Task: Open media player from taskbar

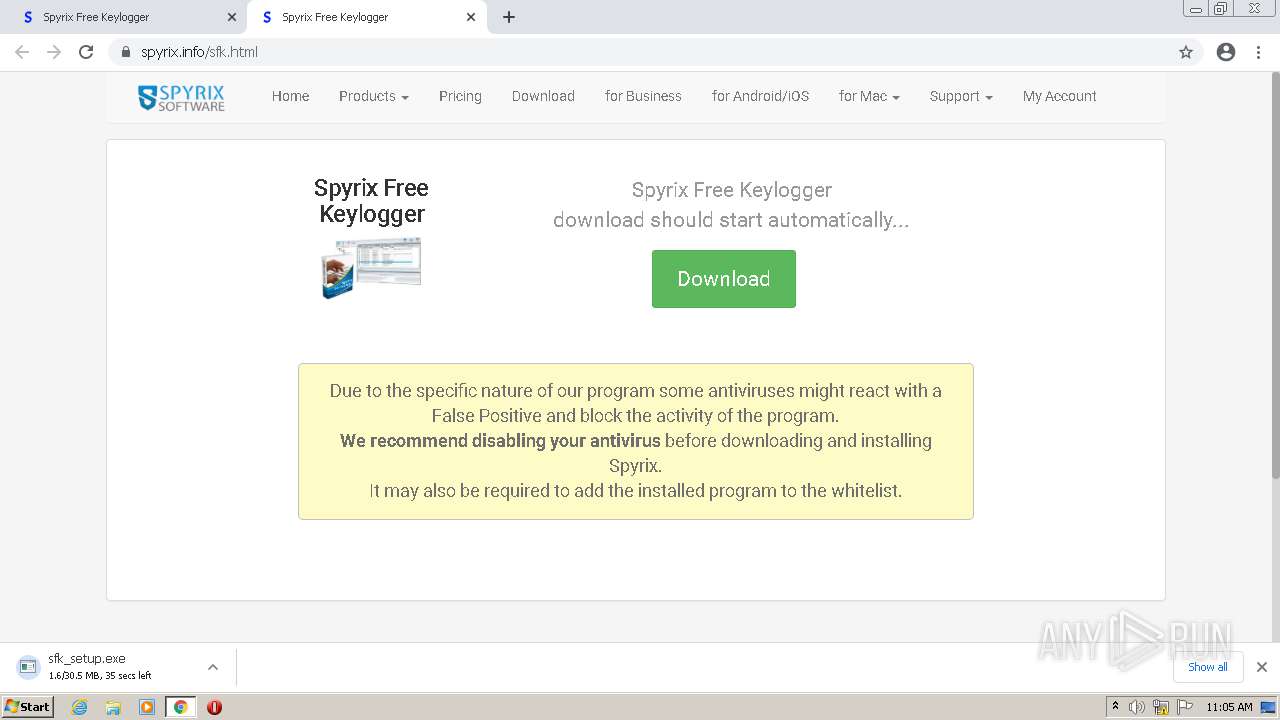Action: click(x=147, y=707)
